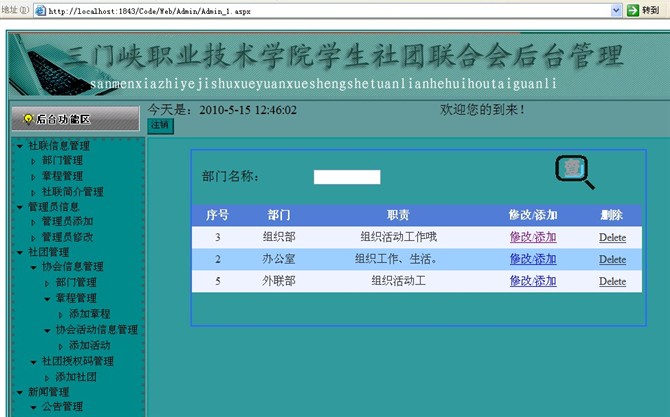
Task: Collapse the 协会信息管理 node
Action: [x=33, y=267]
